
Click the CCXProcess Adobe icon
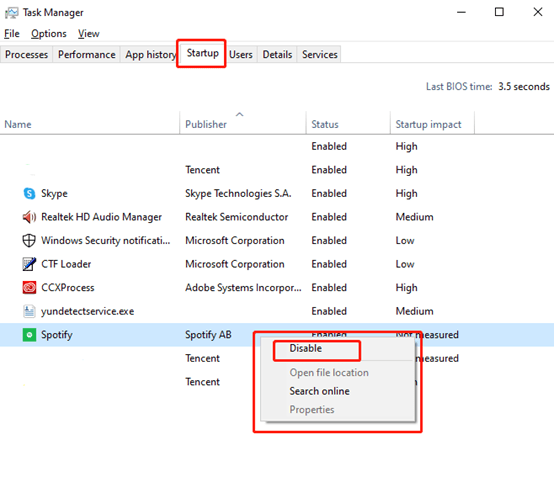(29, 288)
